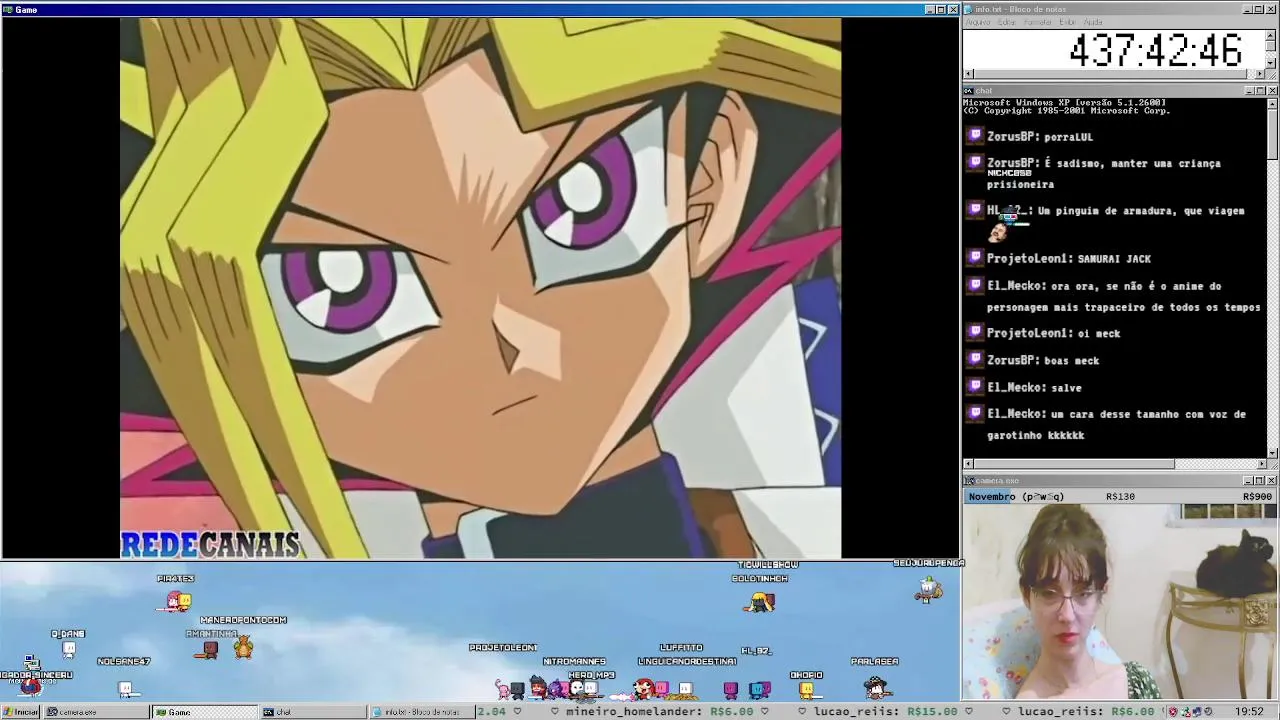Click Twitch icon beside 'porraLUL' message
The height and width of the screenshot is (720, 1280).
(976, 135)
